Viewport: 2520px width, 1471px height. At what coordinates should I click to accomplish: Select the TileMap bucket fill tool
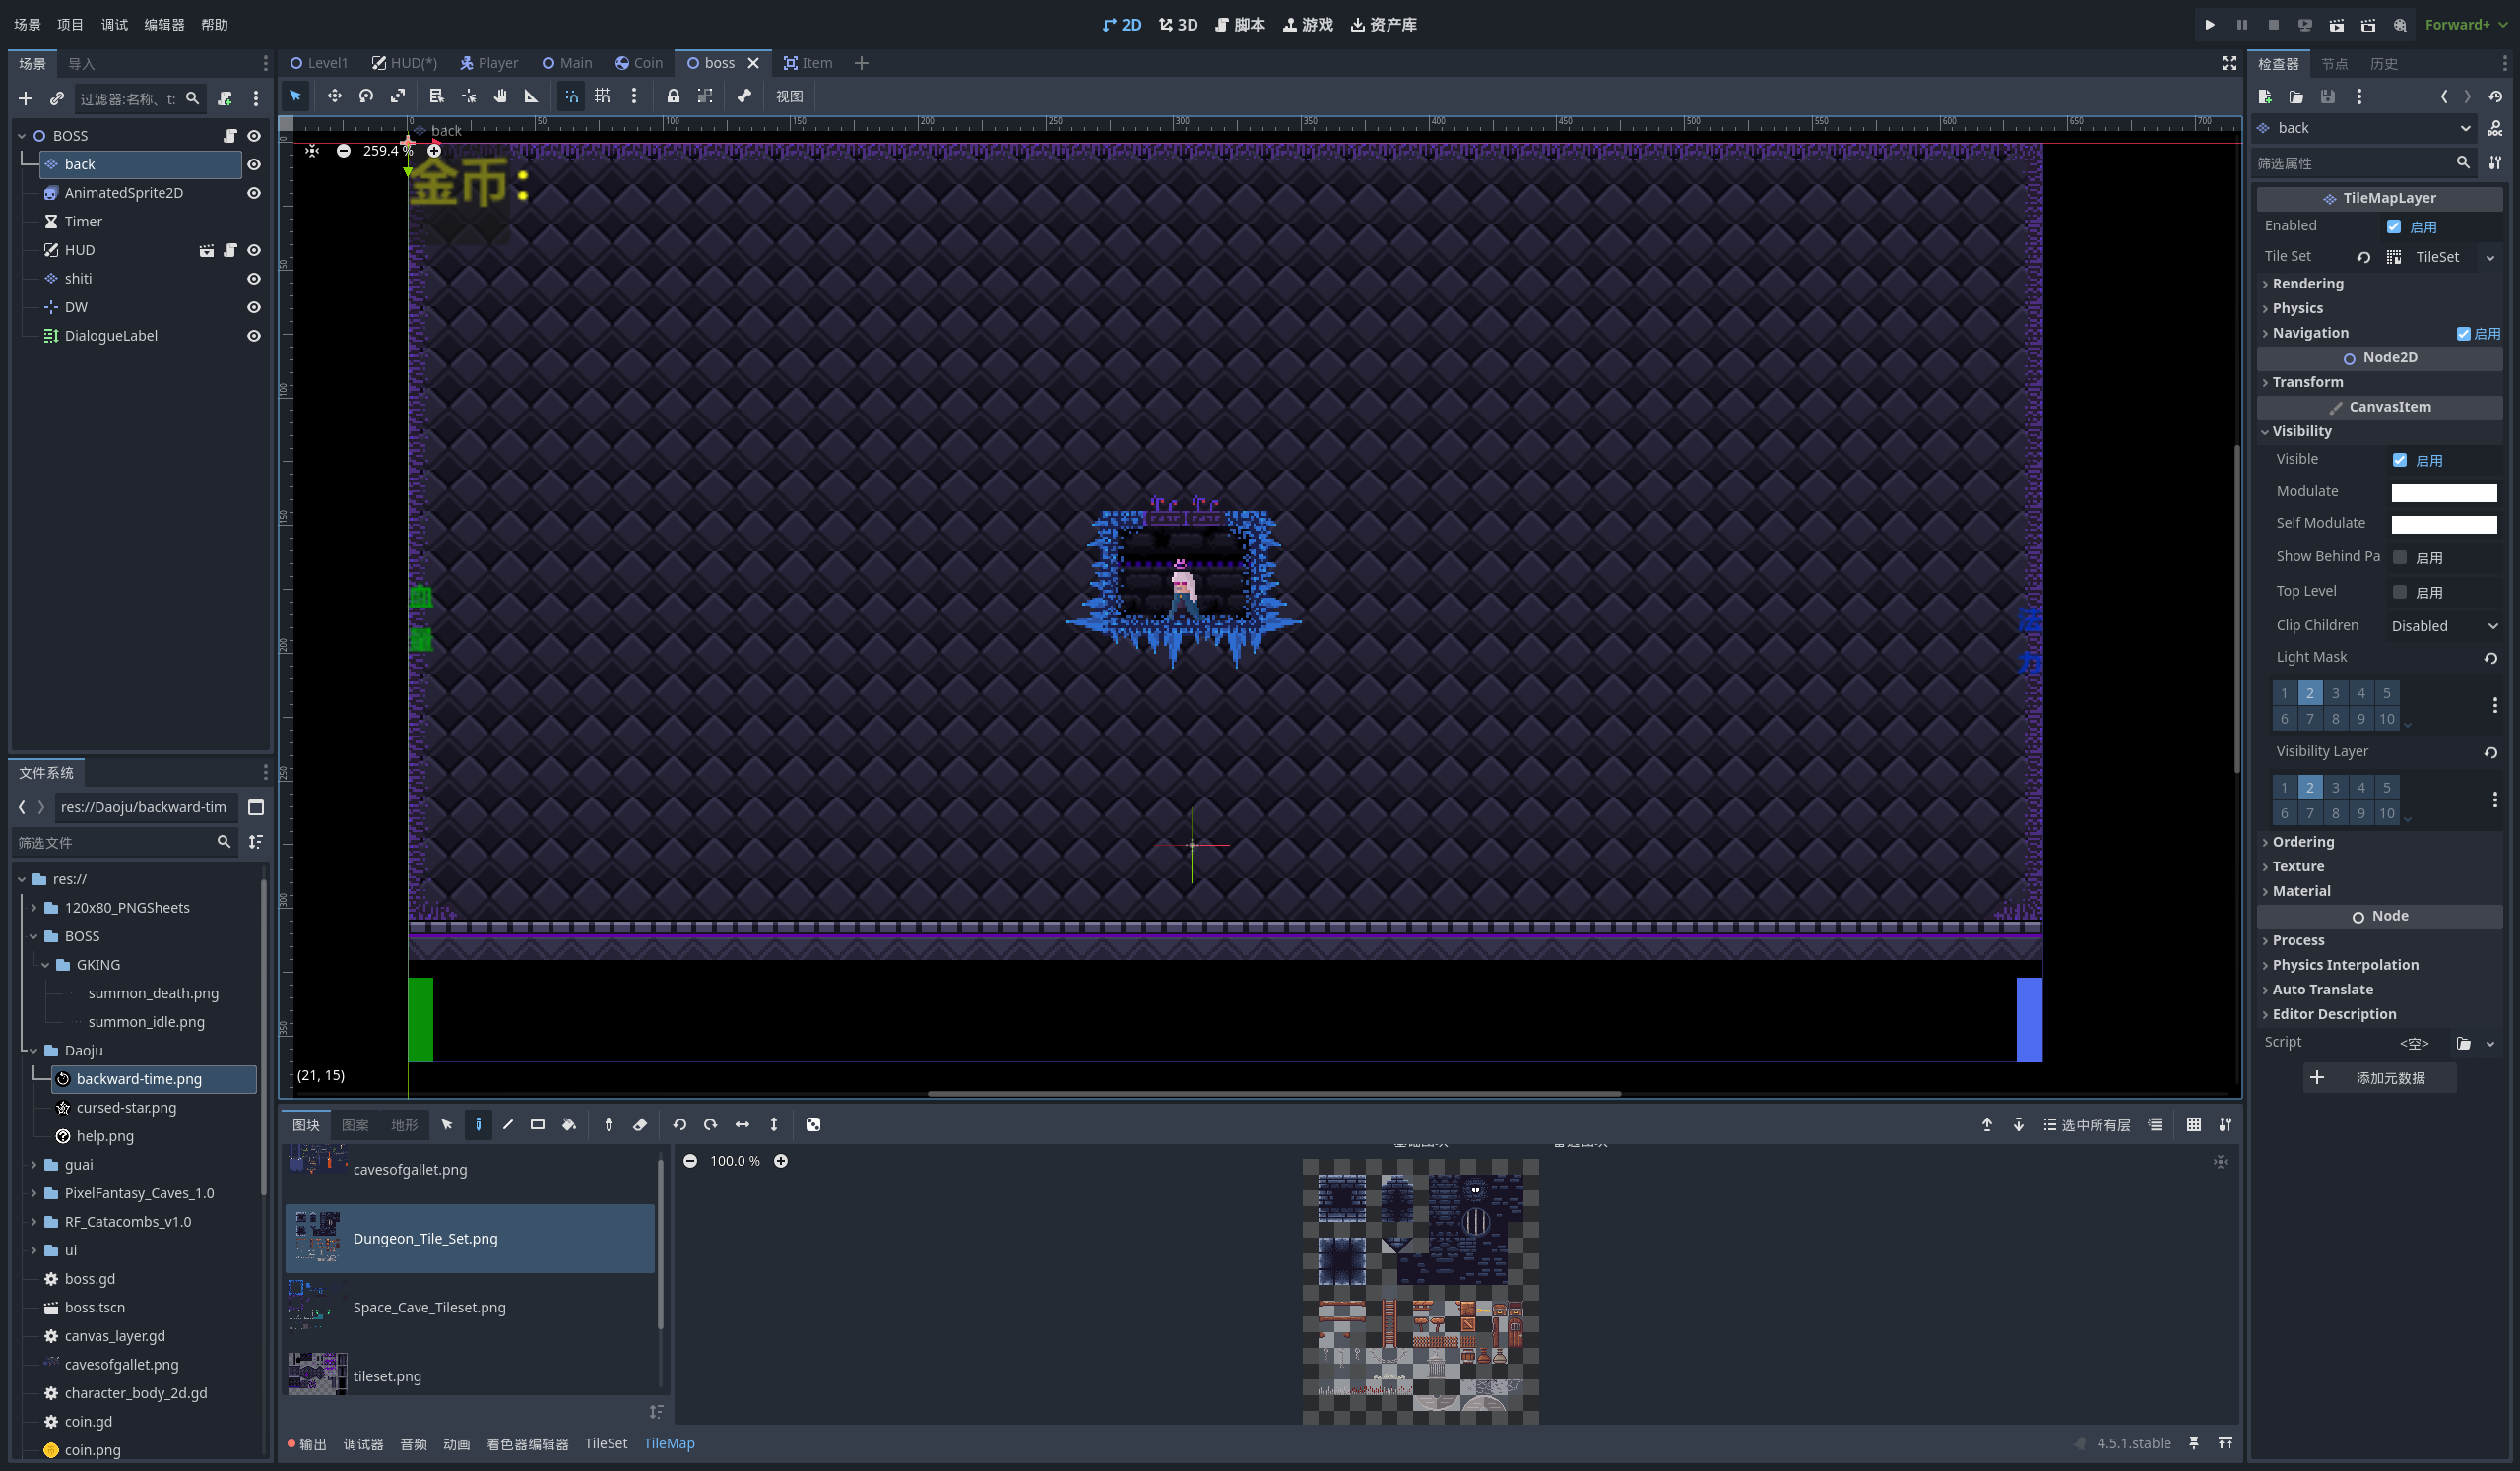(x=569, y=1125)
